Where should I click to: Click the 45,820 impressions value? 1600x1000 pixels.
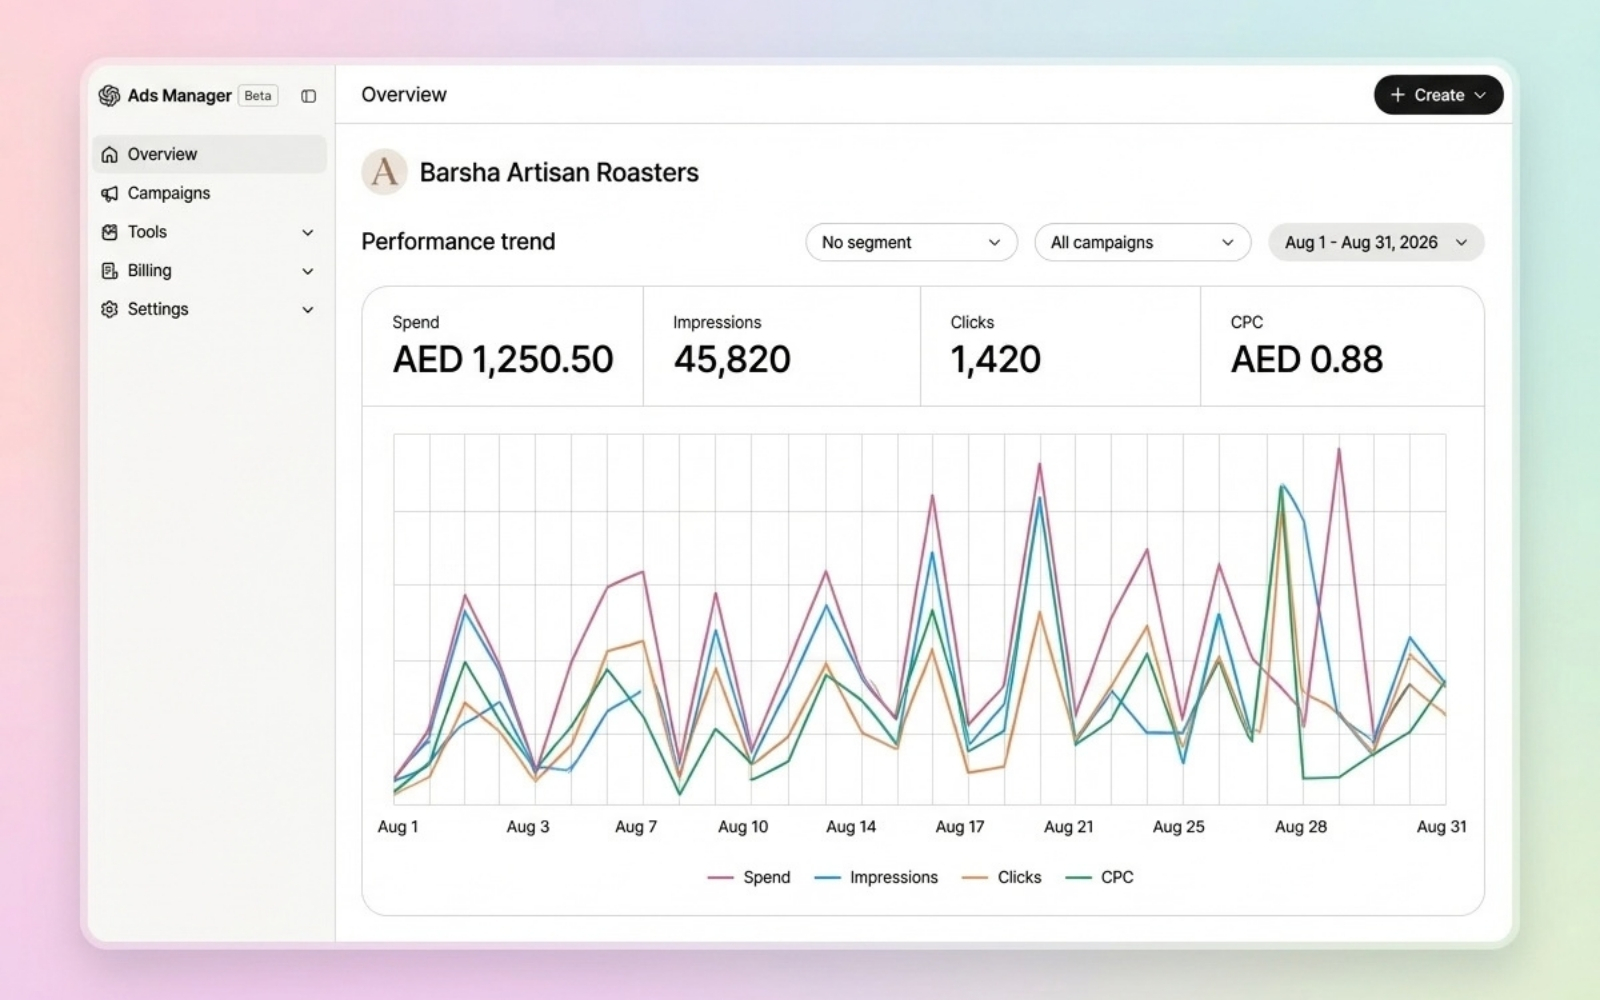point(732,359)
